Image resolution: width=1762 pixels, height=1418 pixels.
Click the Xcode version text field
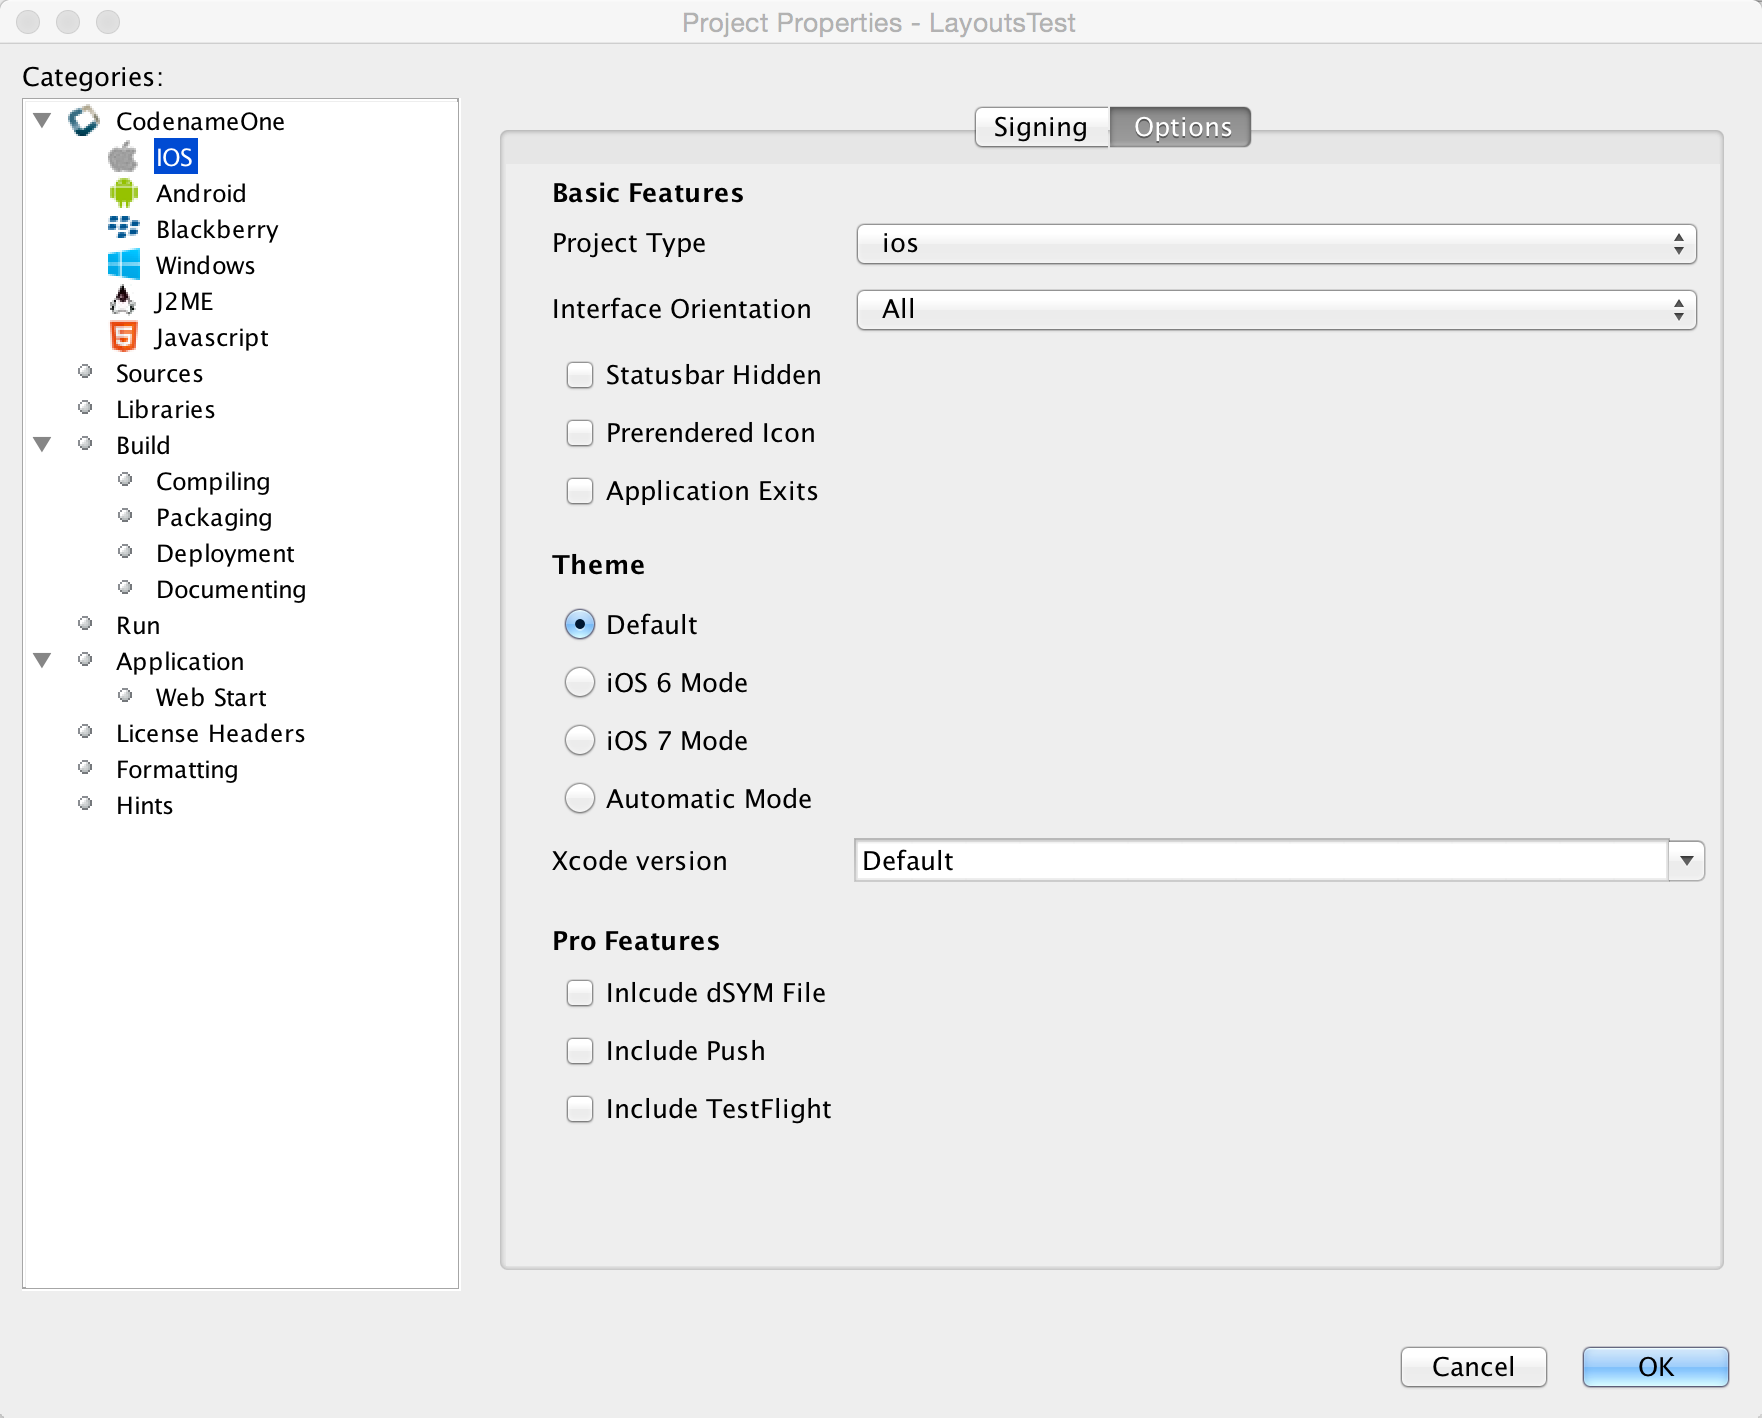(1261, 860)
